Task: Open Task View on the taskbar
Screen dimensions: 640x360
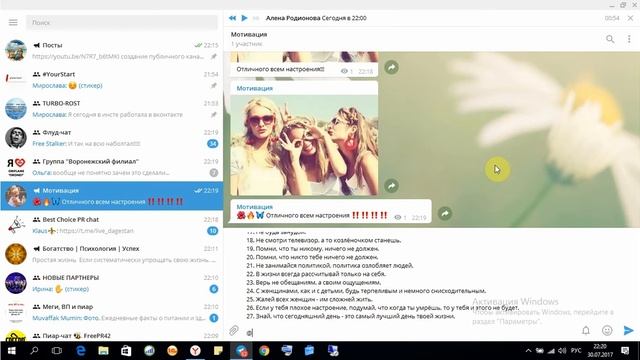Action: (x=57, y=351)
